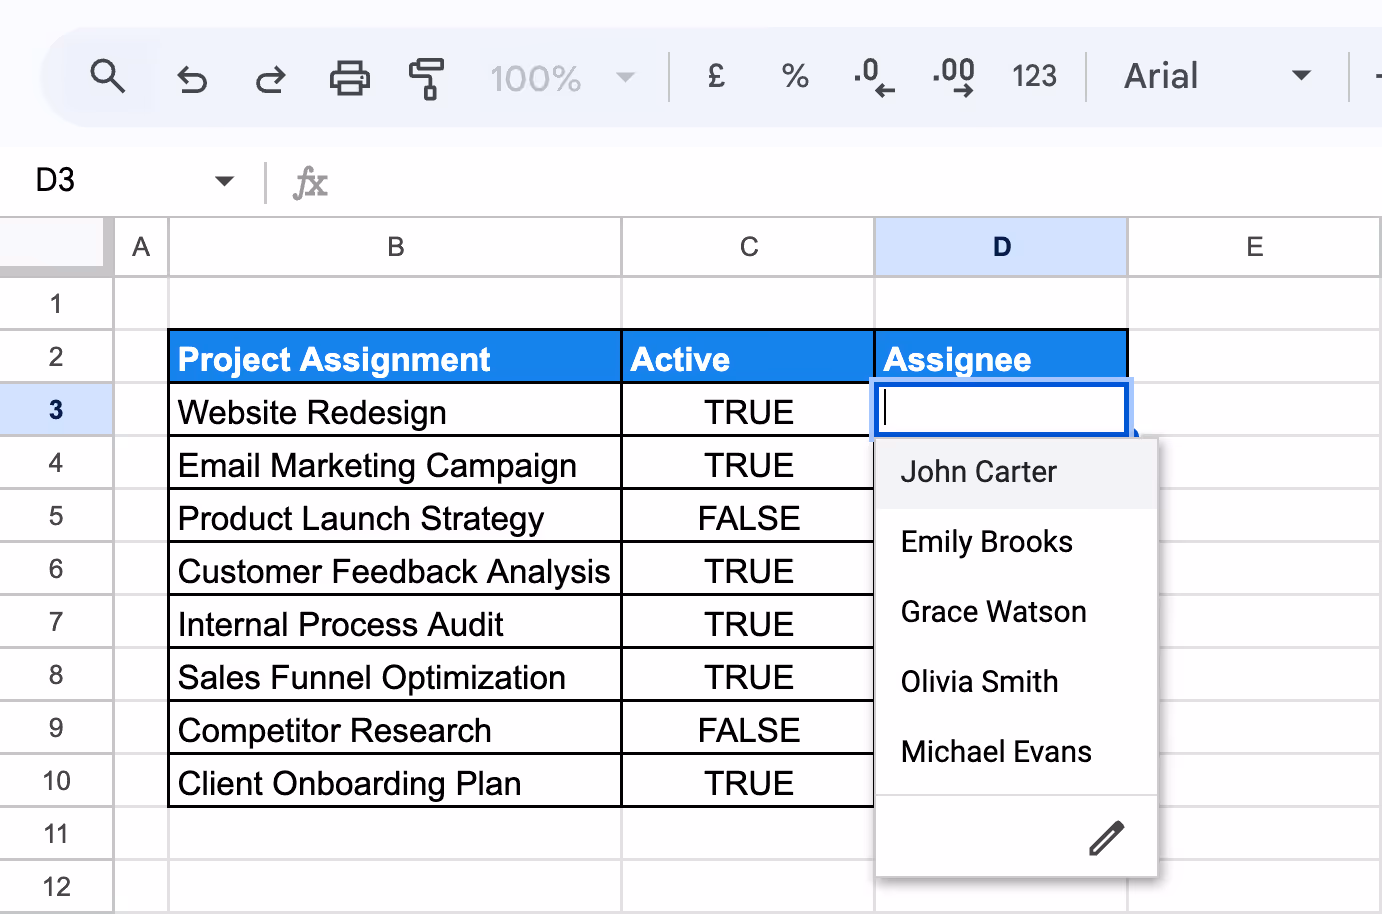1382x914 pixels.
Task: Select John Carter from the assignee list
Action: 978,471
